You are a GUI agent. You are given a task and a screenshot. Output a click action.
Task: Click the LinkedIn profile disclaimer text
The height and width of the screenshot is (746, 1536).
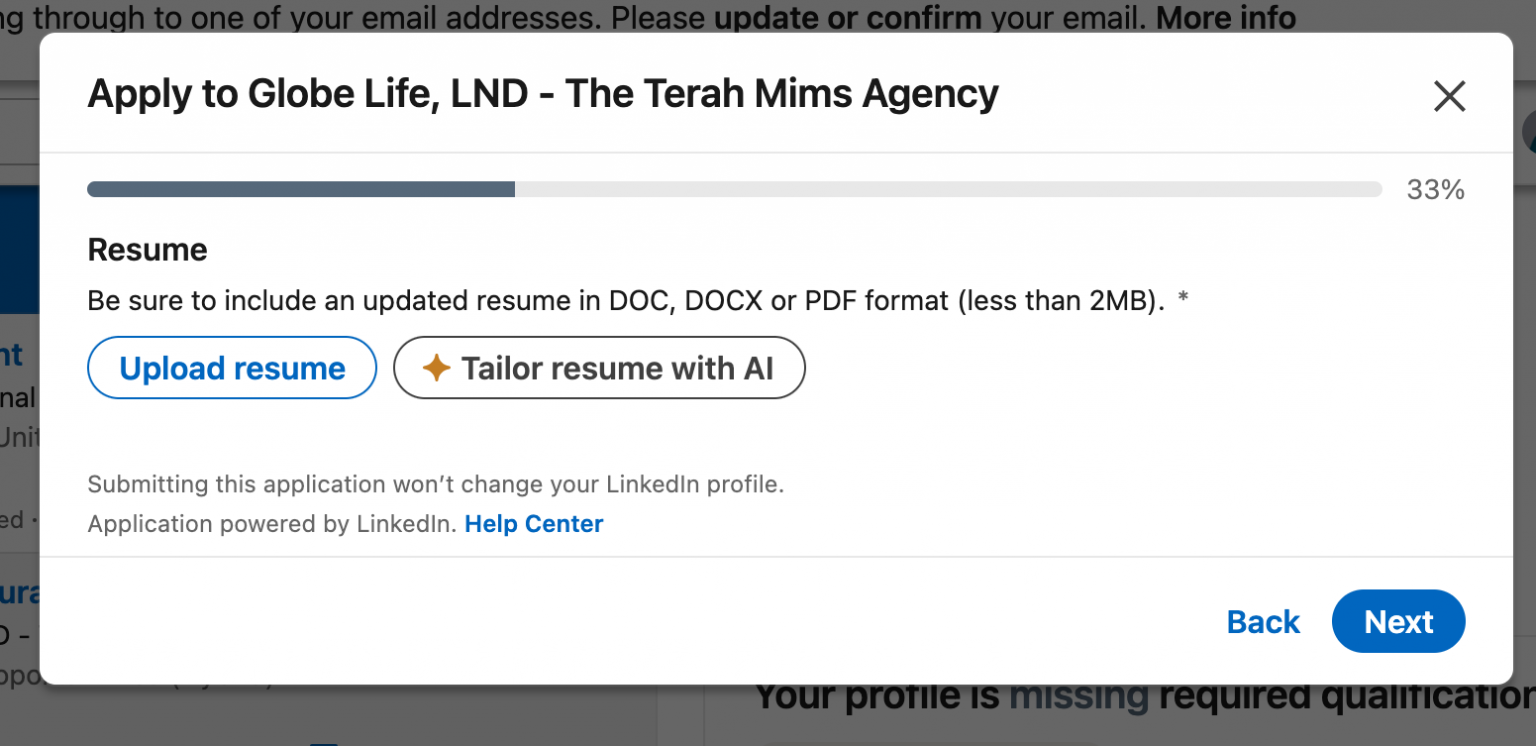[x=436, y=484]
